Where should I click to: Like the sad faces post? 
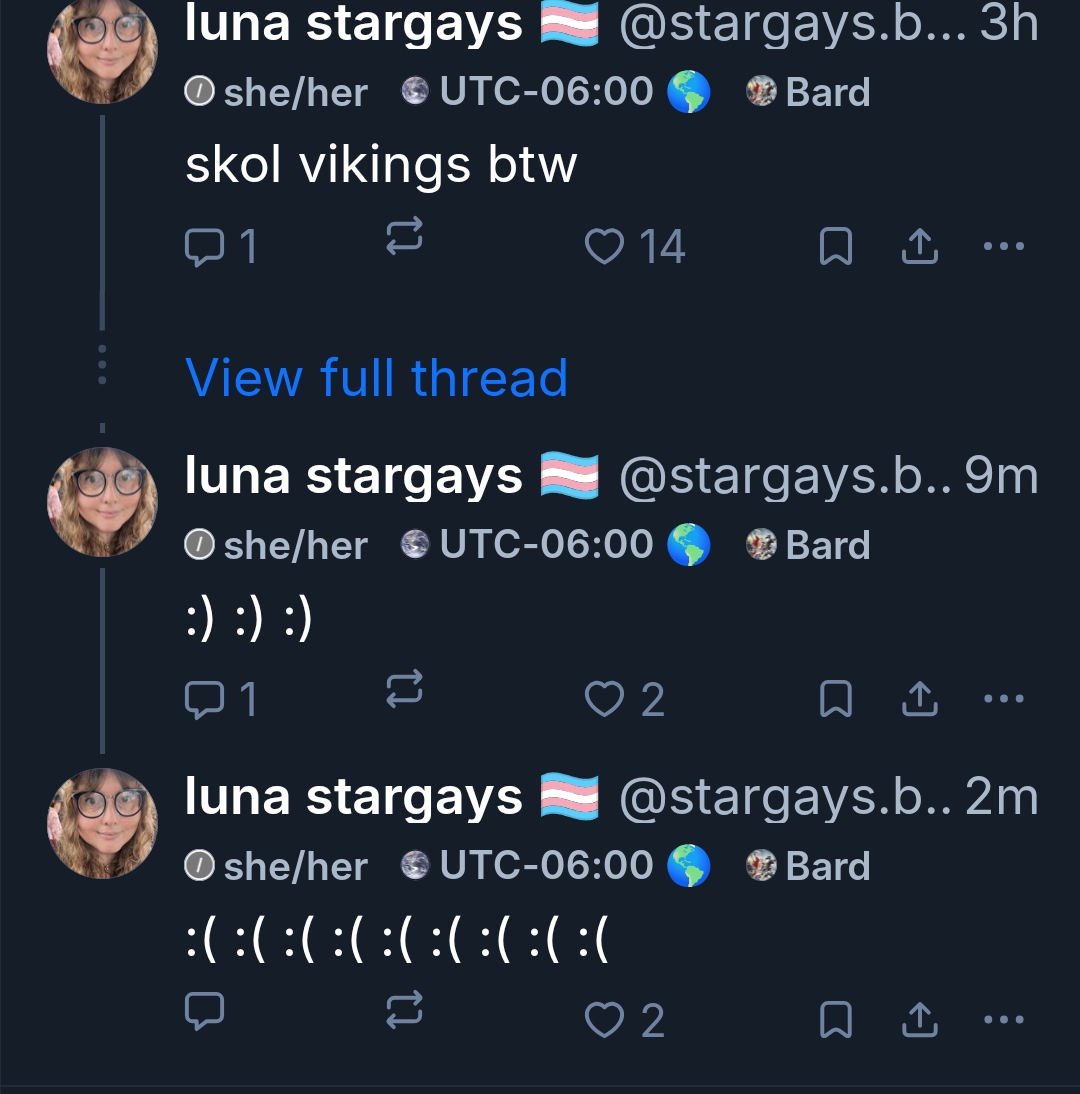coord(604,1020)
